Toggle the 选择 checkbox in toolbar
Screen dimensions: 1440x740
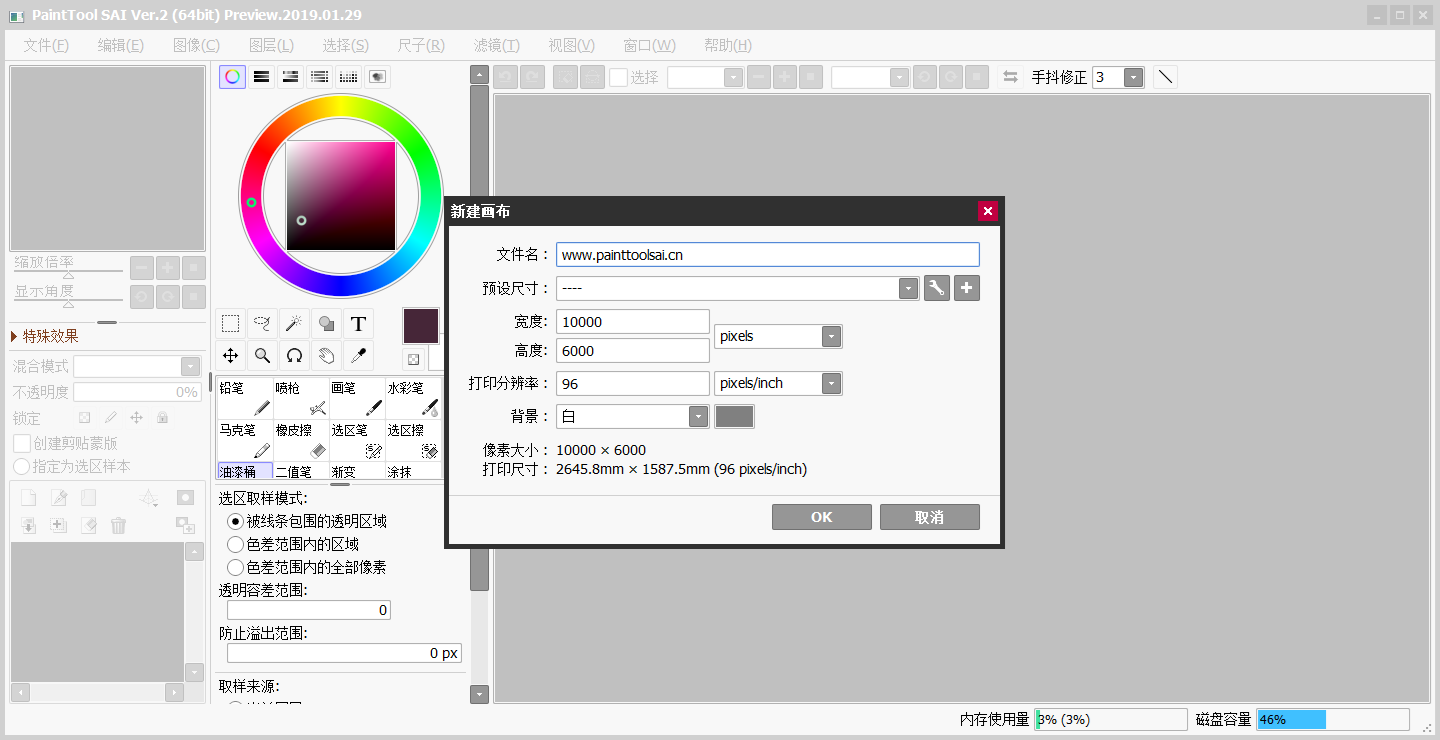tap(618, 77)
